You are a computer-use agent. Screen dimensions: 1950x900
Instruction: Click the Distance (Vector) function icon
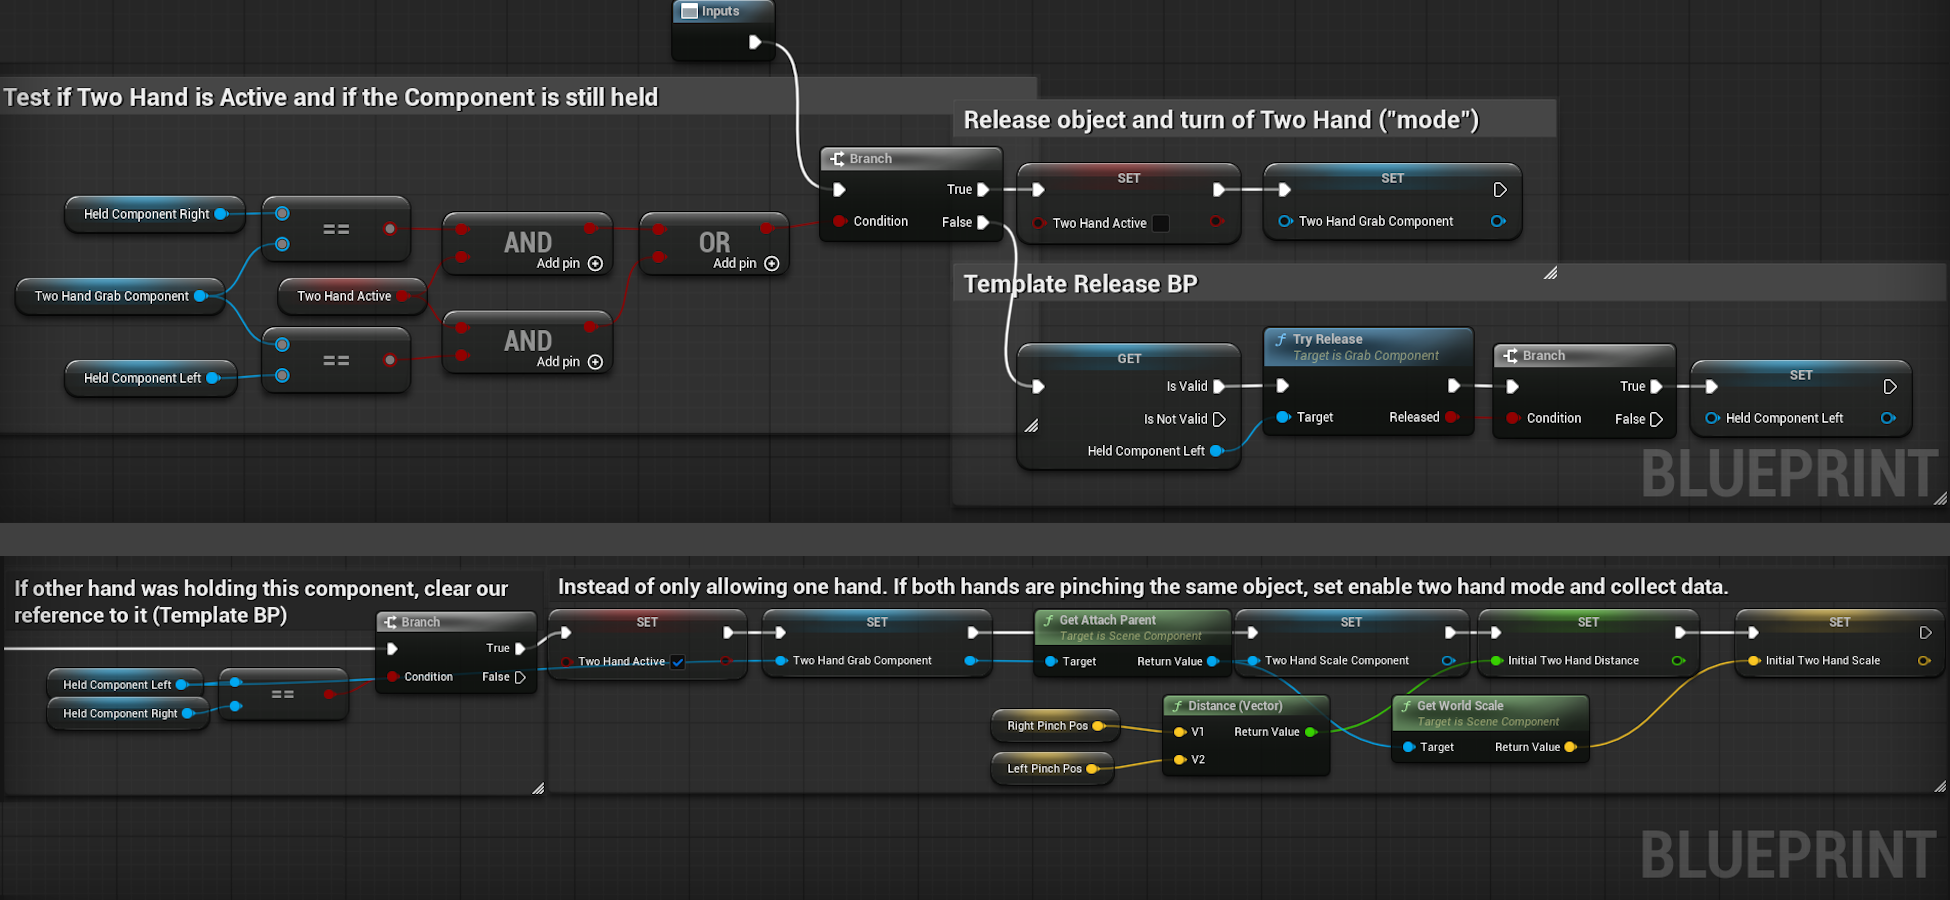coord(1177,706)
